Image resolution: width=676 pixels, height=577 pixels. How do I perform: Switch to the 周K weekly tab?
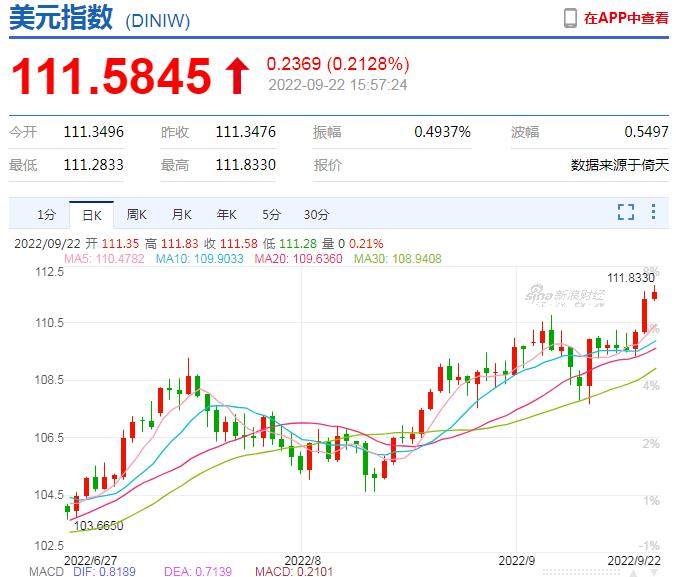[136, 214]
